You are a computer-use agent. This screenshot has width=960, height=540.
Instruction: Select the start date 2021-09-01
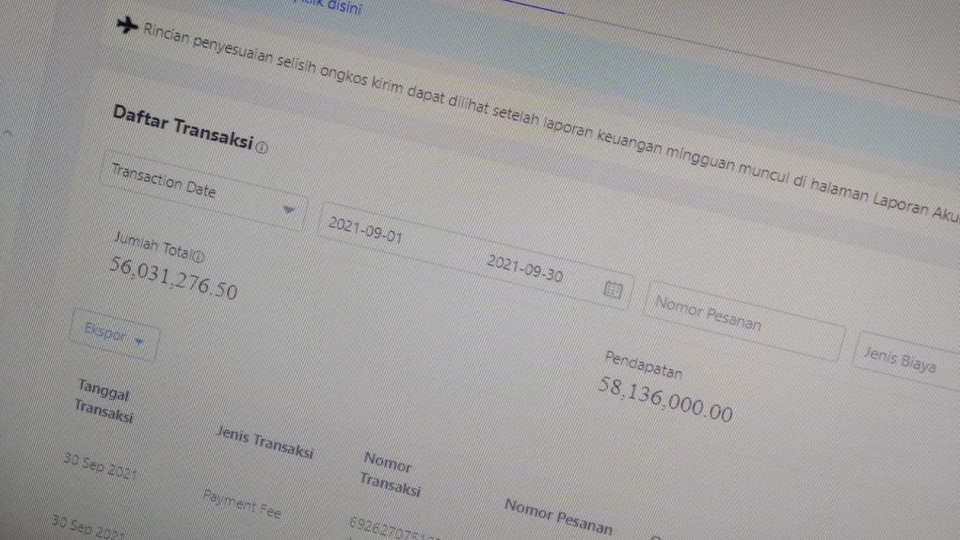point(365,231)
